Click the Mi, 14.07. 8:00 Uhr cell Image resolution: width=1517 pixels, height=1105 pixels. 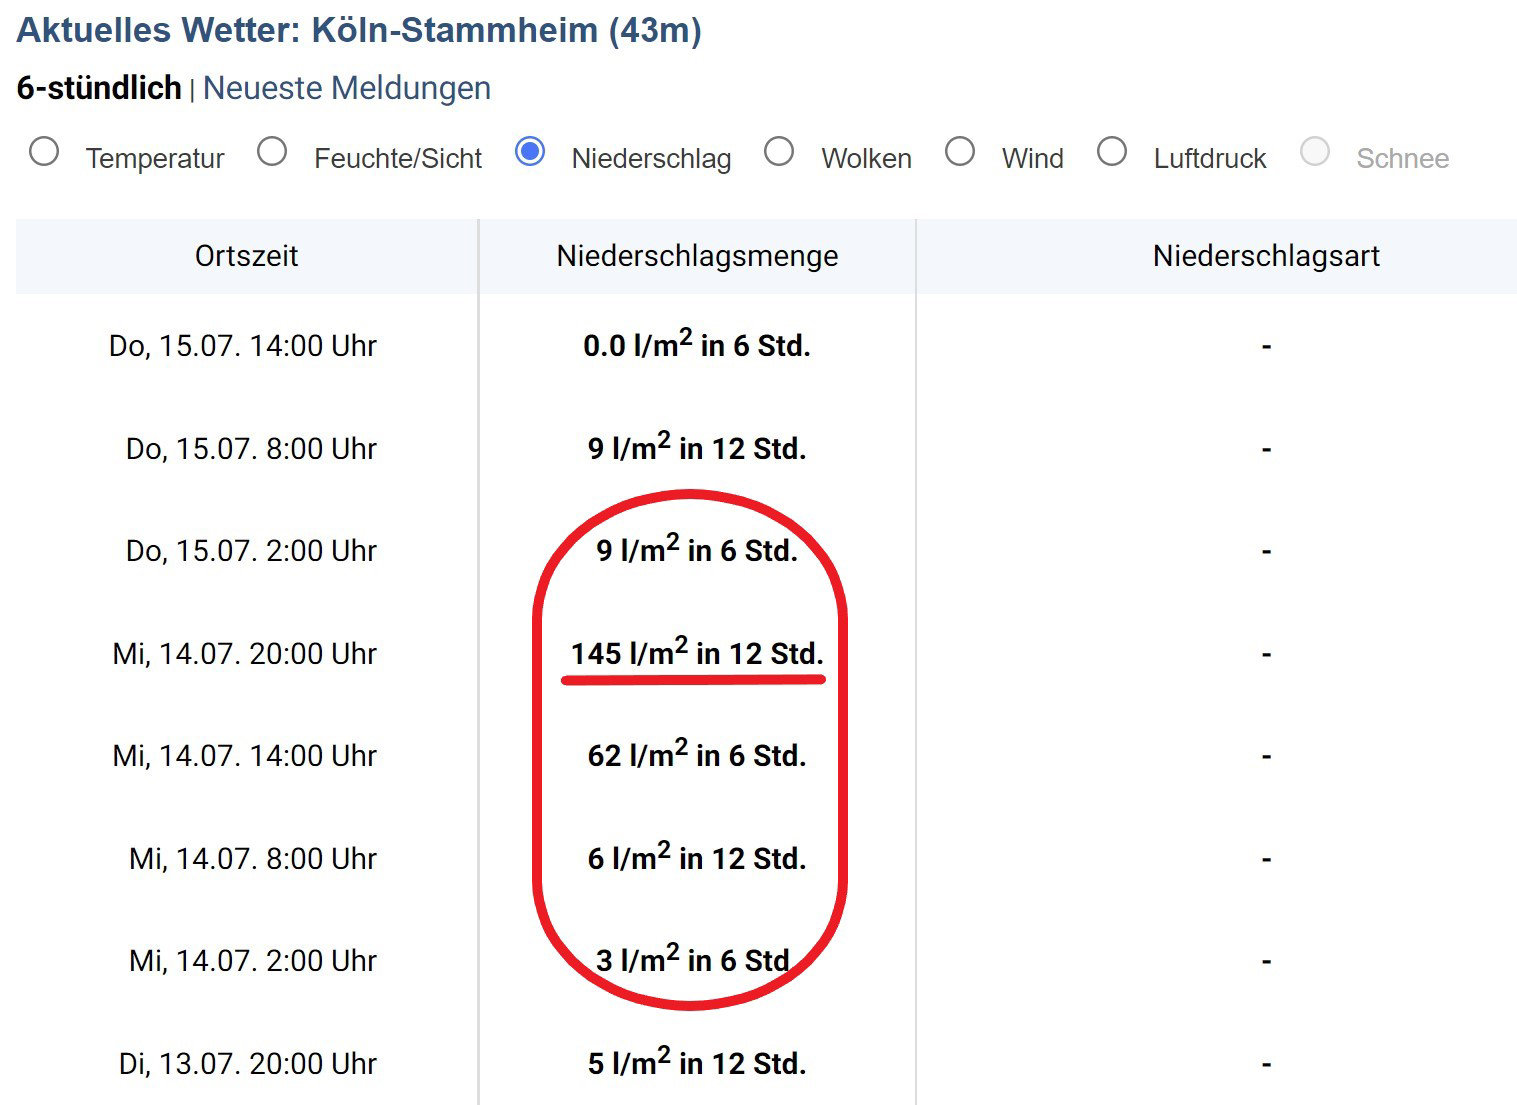point(253,859)
